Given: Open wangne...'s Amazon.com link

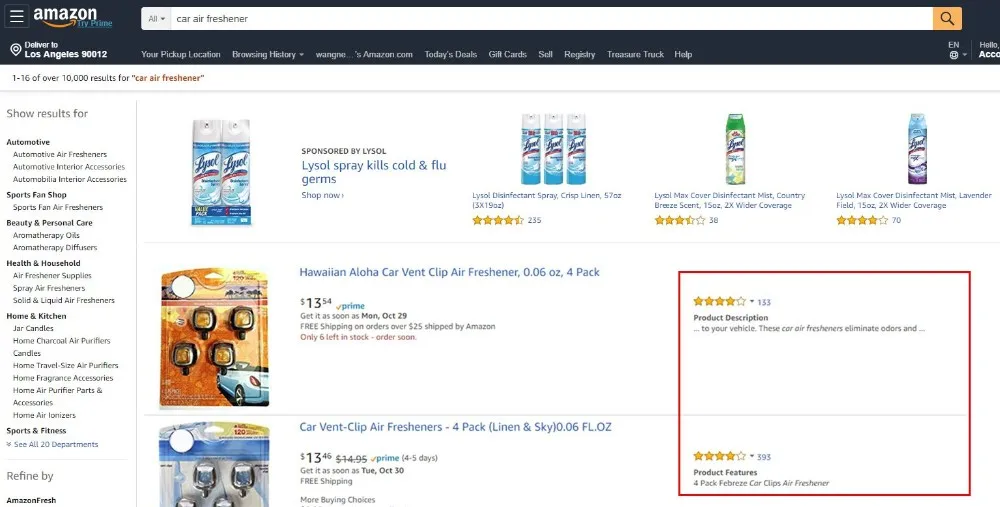Looking at the screenshot, I should pyautogui.click(x=364, y=55).
